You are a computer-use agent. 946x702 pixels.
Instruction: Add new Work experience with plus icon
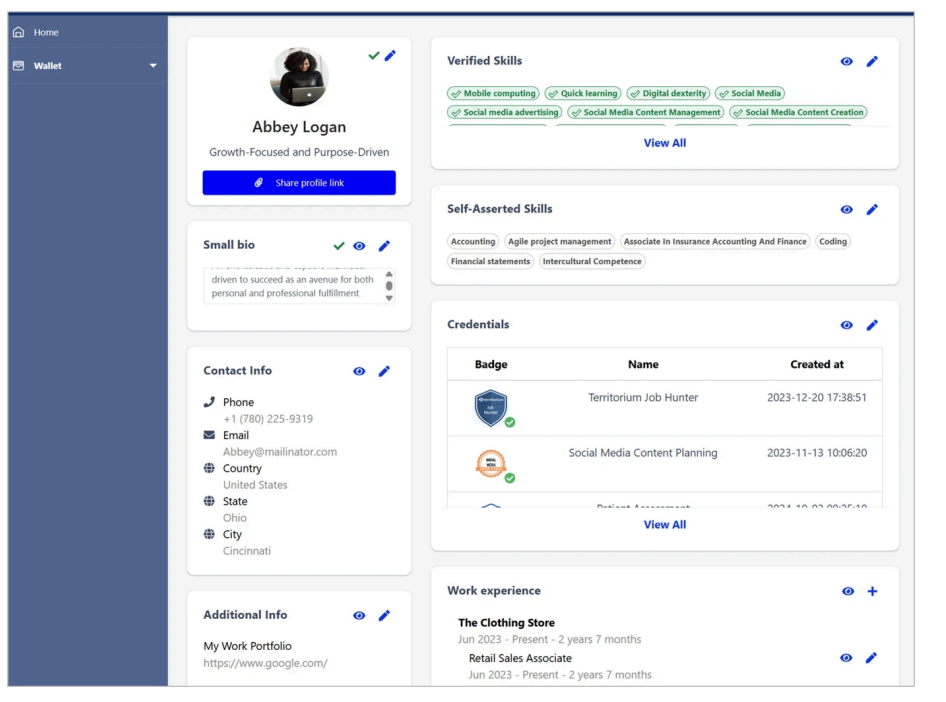coord(872,591)
